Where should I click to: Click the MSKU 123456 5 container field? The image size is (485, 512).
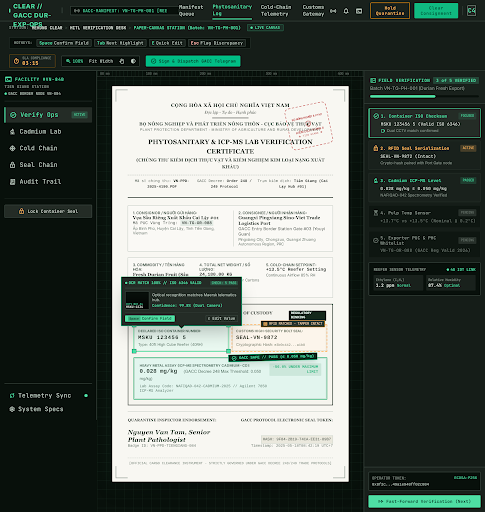pos(181,338)
